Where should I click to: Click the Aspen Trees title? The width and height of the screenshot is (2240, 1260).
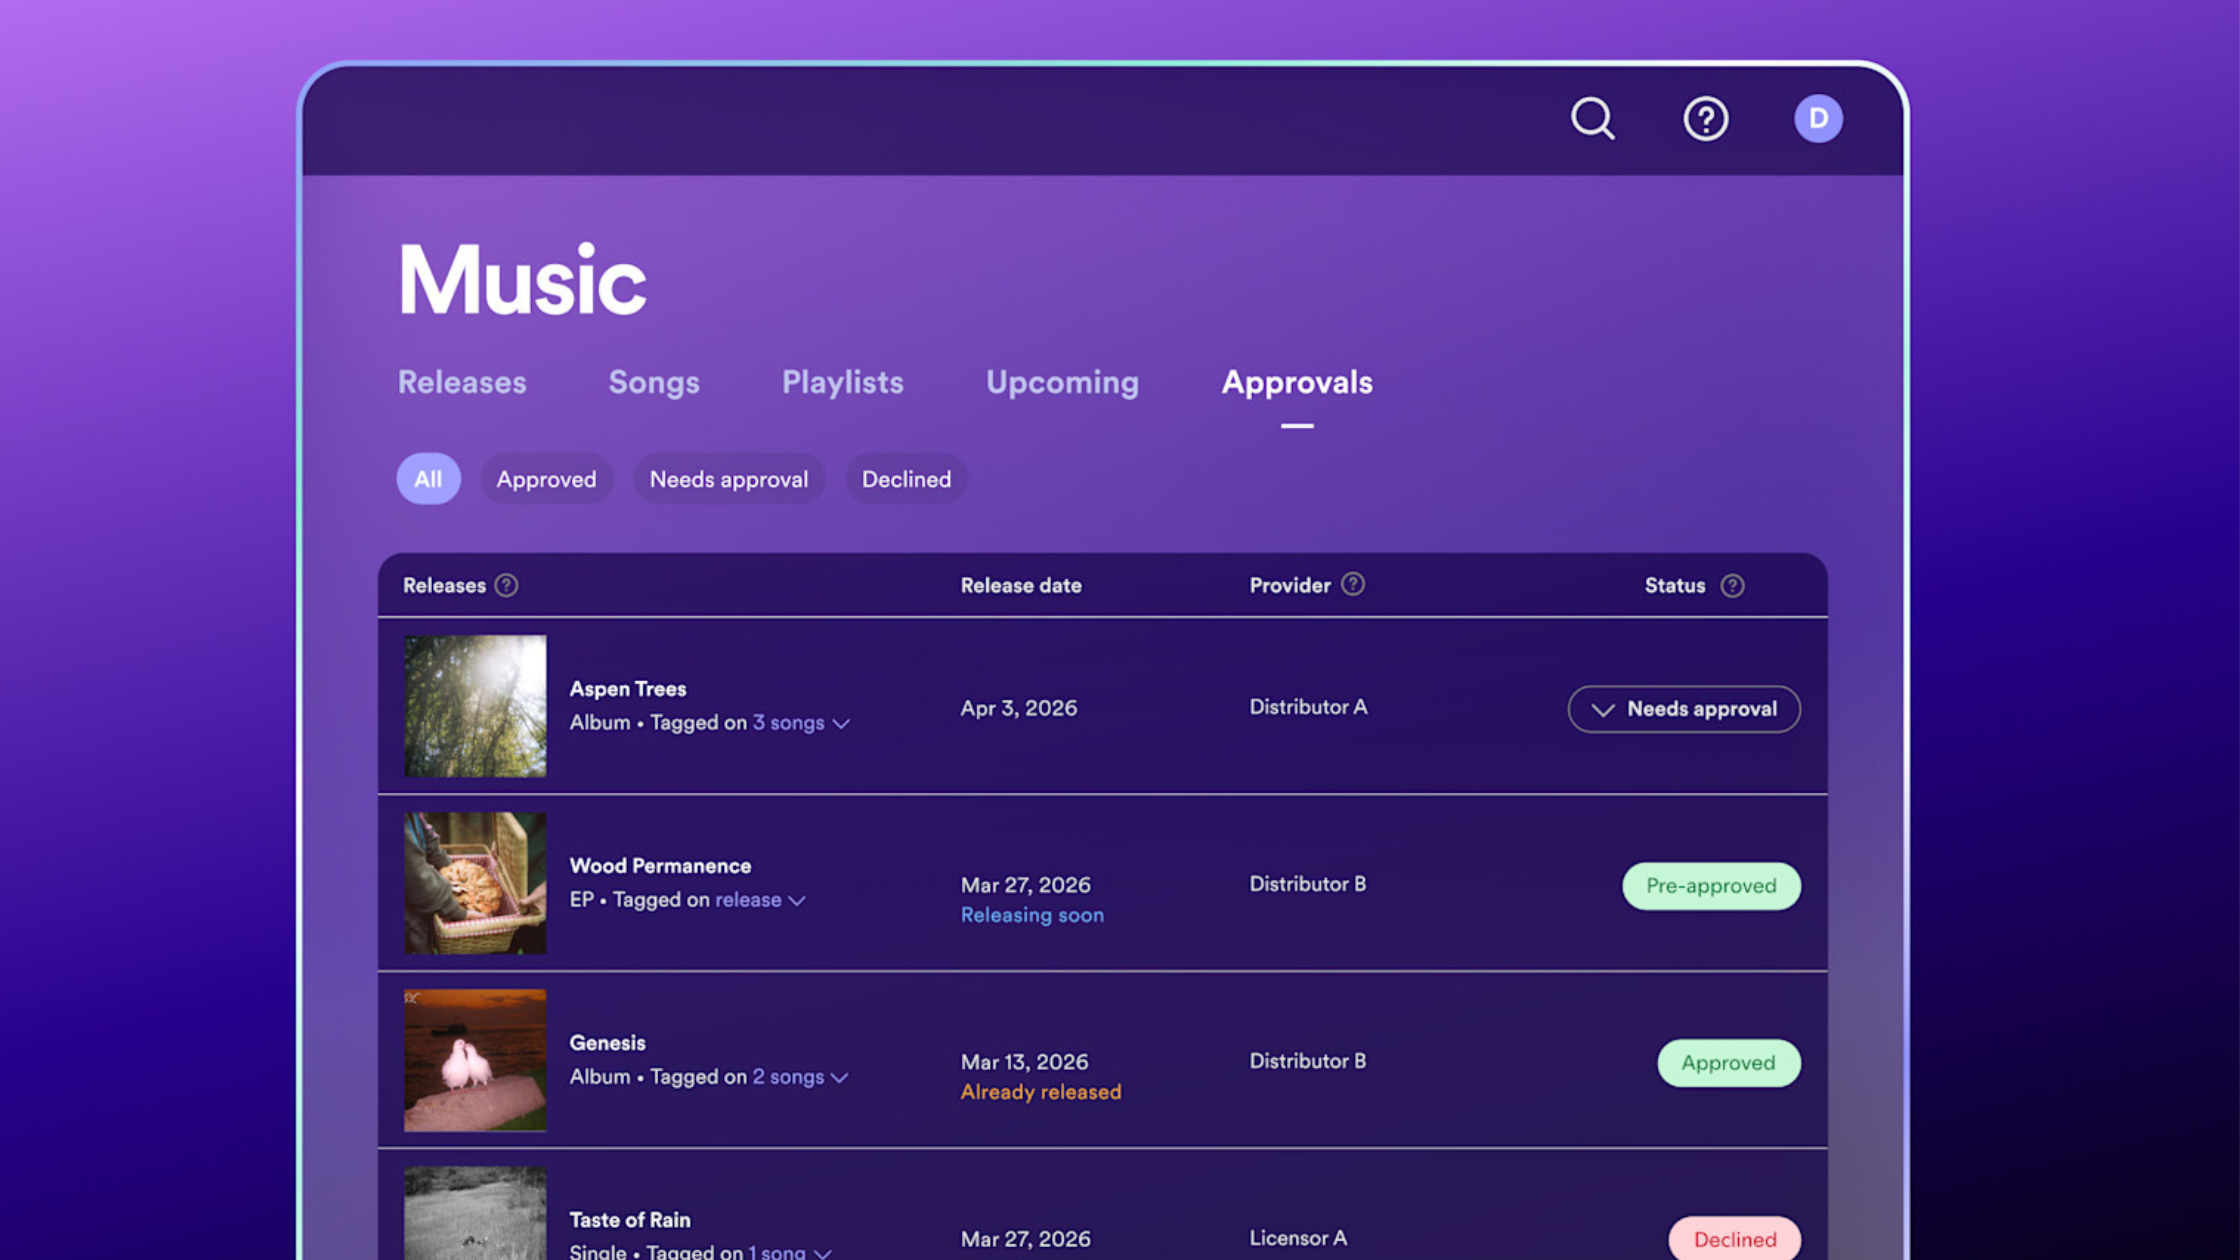pyautogui.click(x=628, y=689)
